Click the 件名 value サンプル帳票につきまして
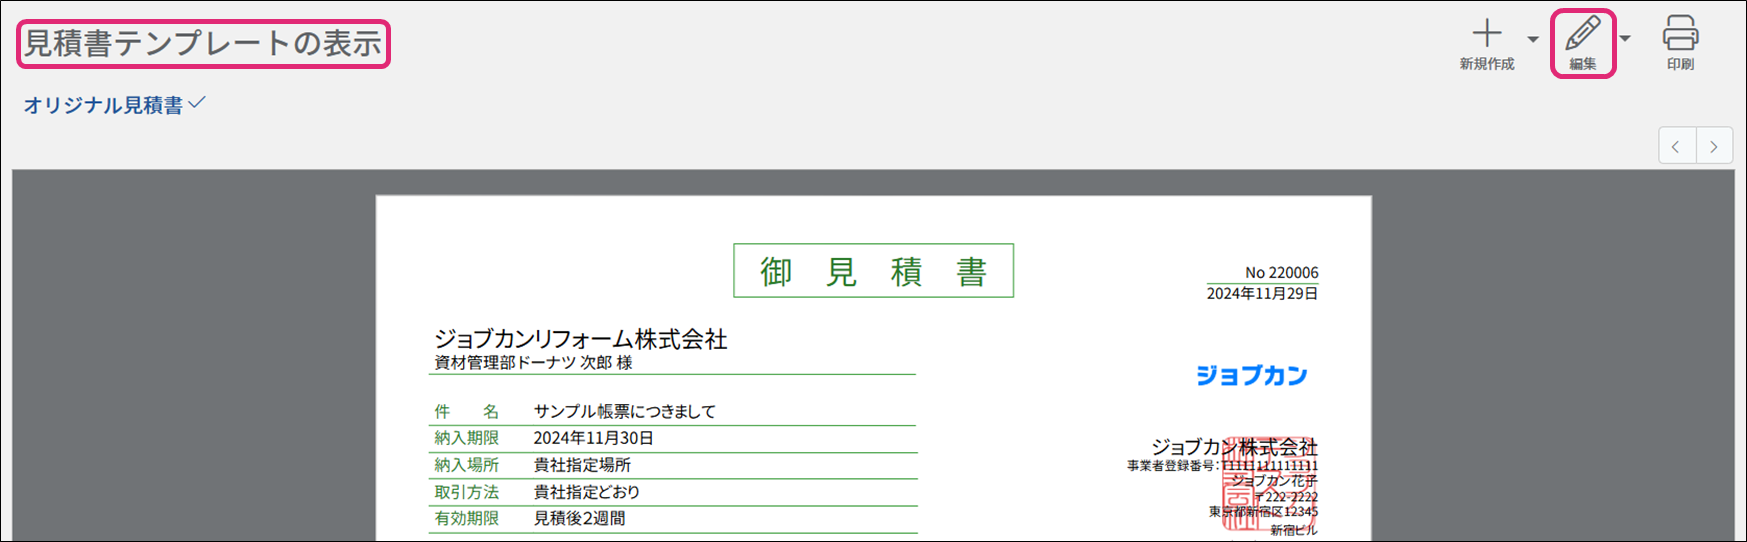Image resolution: width=1747 pixels, height=542 pixels. tap(624, 411)
